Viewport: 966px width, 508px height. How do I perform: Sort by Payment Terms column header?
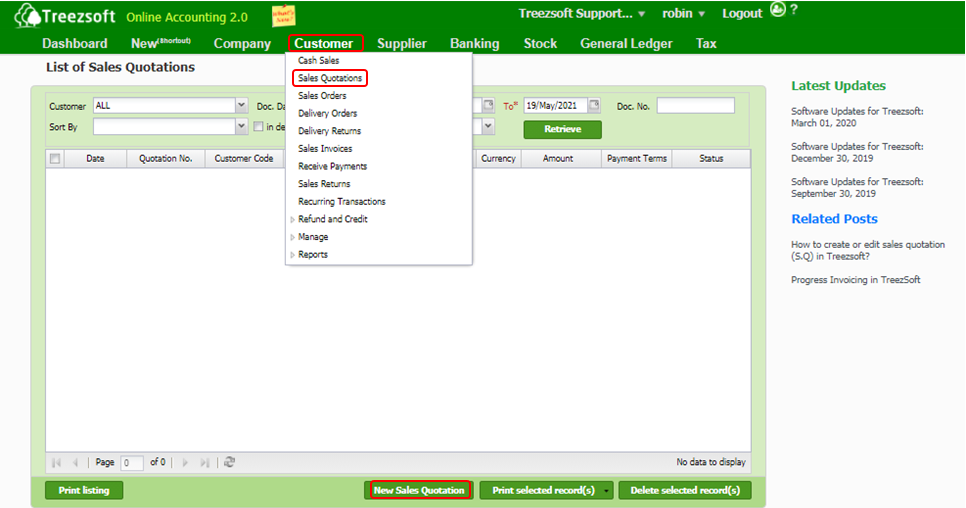(x=637, y=159)
